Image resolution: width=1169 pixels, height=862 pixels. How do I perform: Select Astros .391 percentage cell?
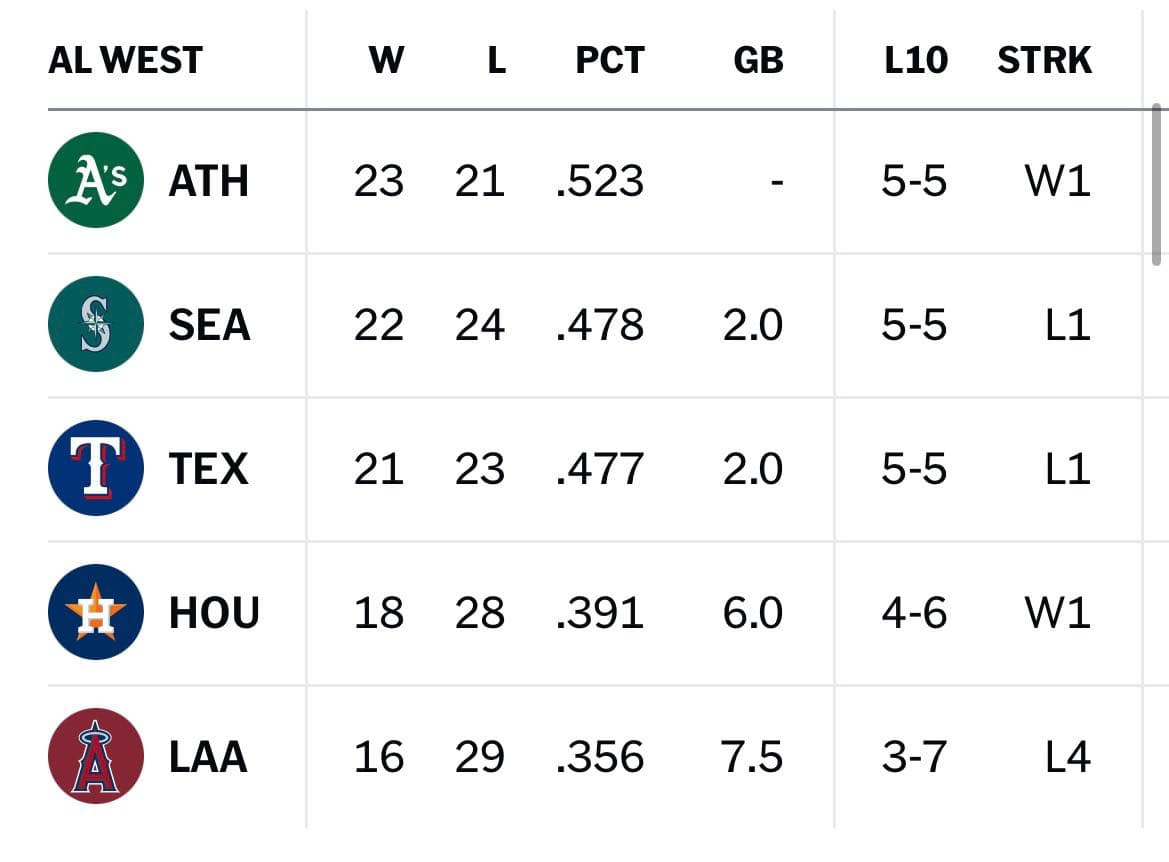pos(600,613)
